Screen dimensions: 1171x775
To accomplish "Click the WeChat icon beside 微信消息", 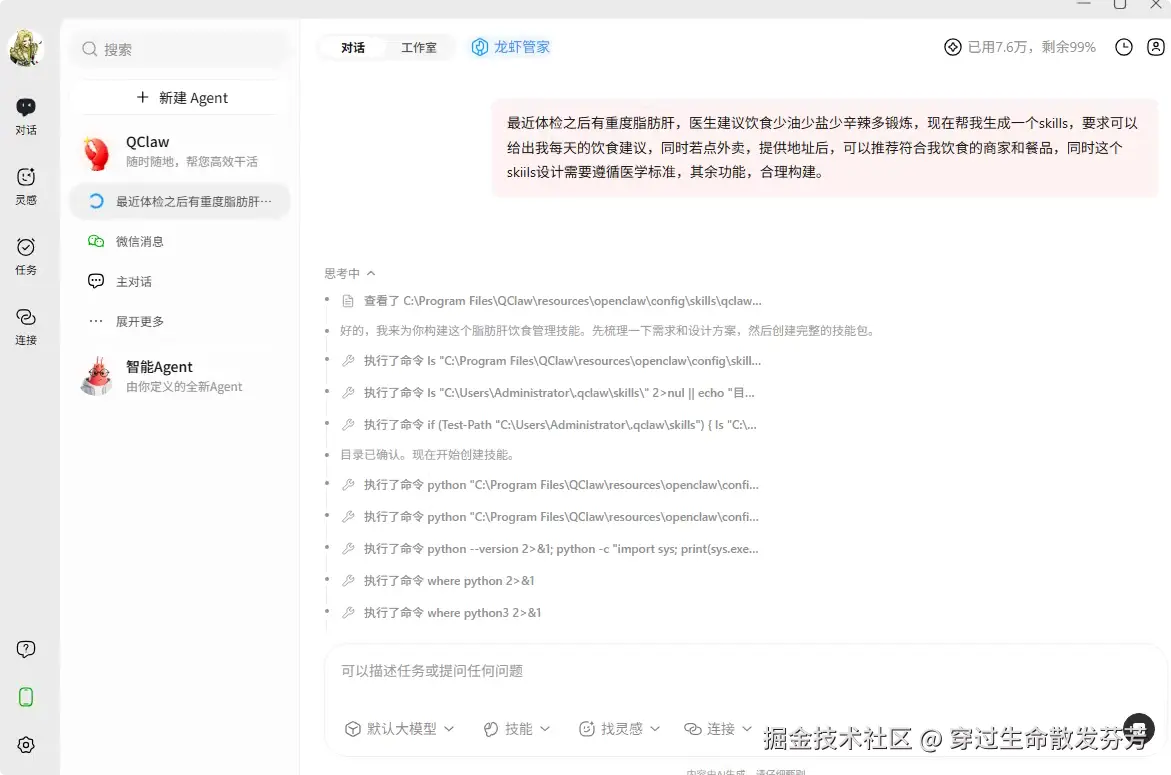I will [96, 241].
